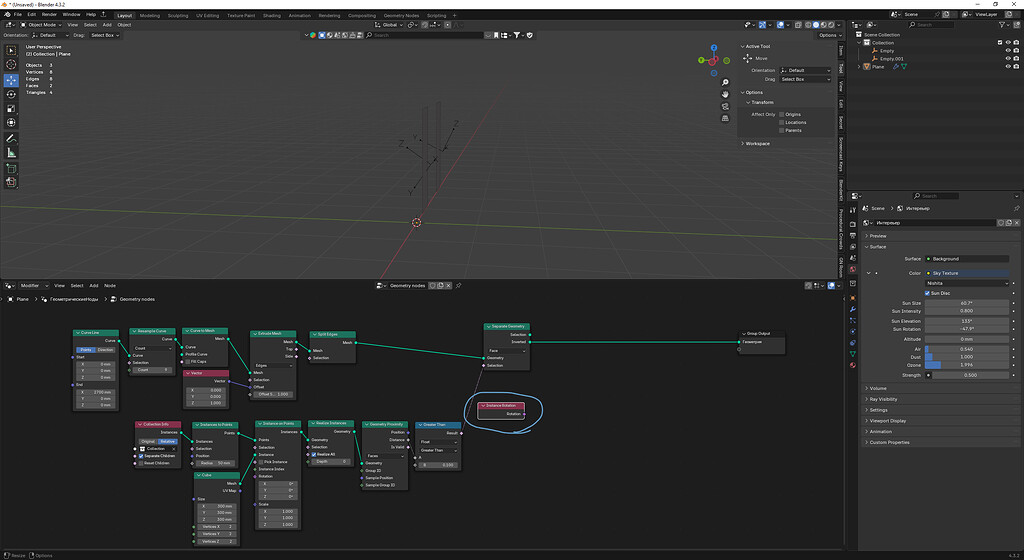
Task: Open the Tool properties tab icon
Action: (853, 210)
